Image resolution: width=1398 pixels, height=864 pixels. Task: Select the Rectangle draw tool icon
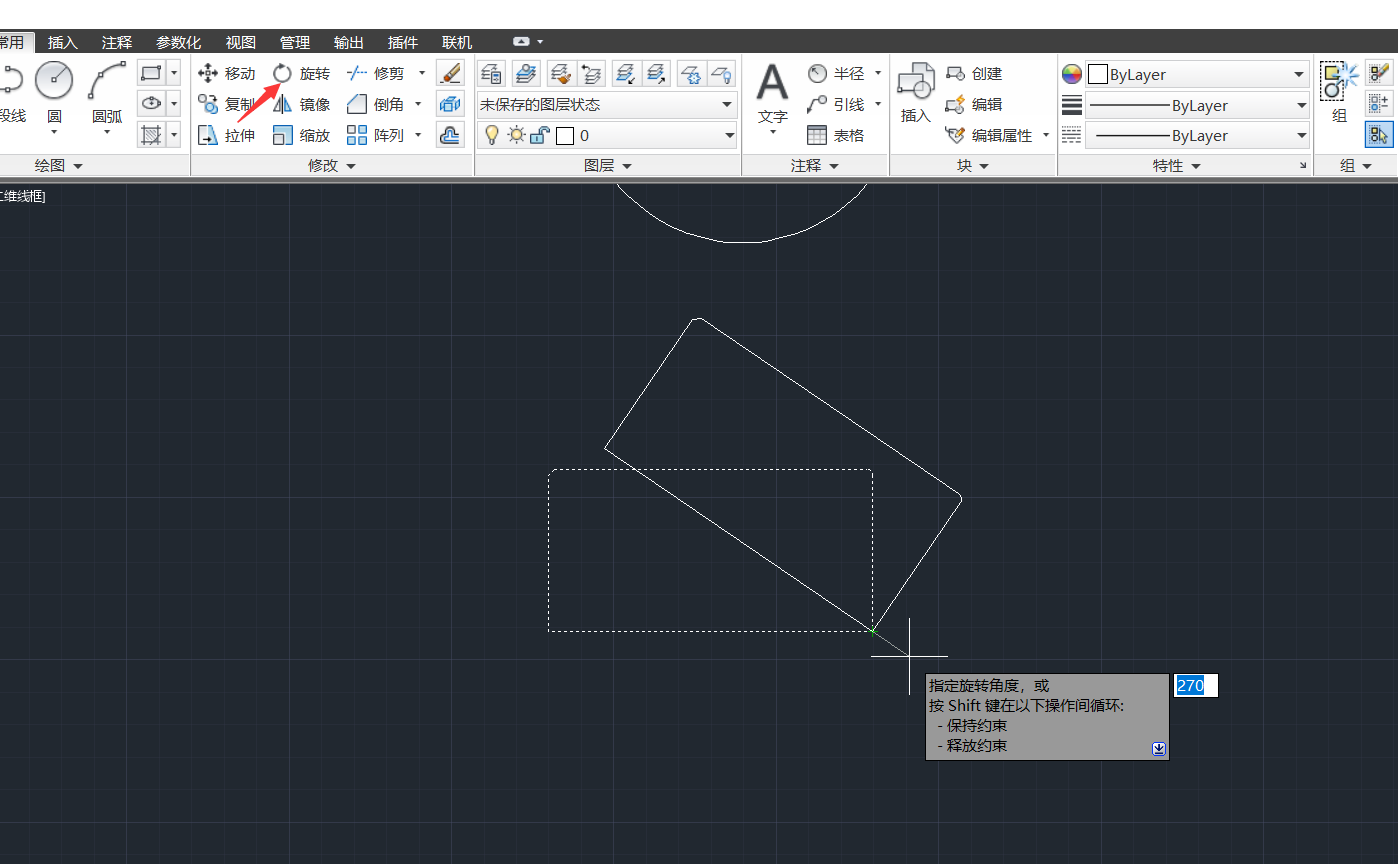coord(151,73)
